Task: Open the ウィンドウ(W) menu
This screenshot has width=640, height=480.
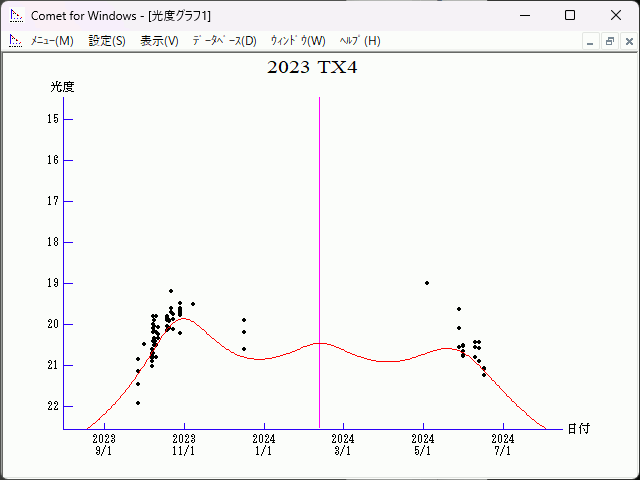Action: click(x=298, y=41)
